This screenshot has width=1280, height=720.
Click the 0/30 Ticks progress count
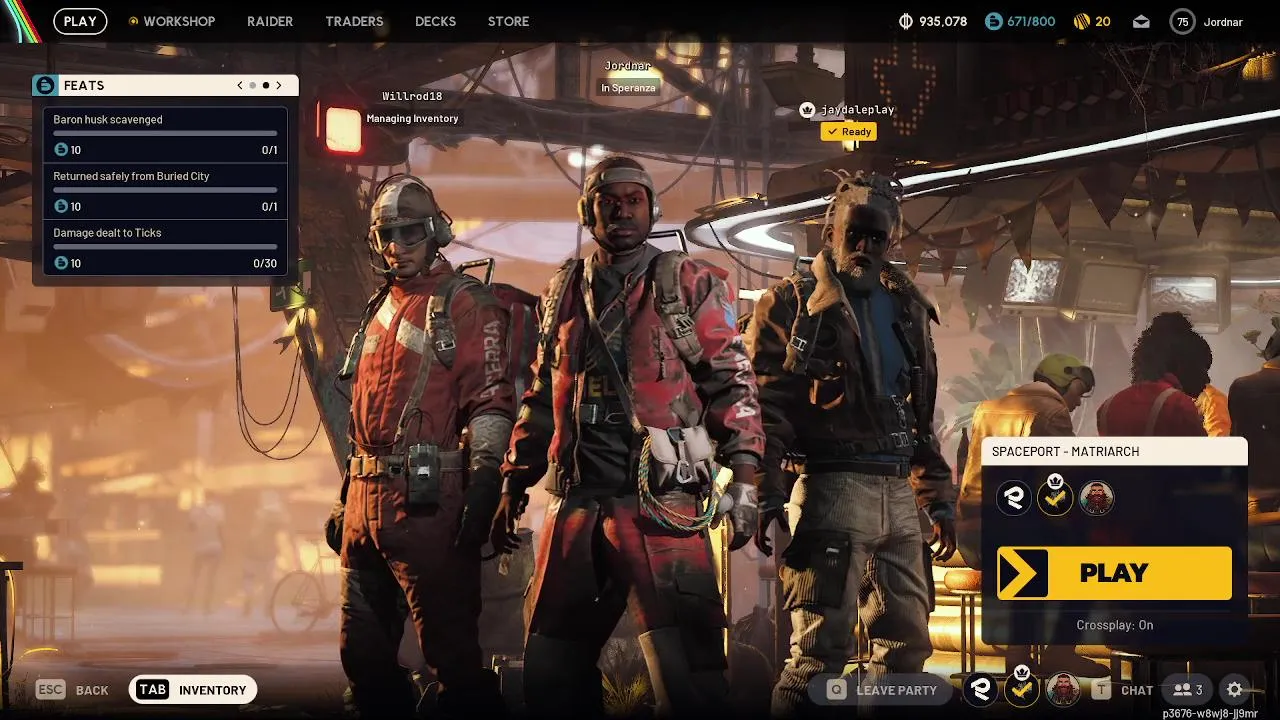(x=265, y=264)
